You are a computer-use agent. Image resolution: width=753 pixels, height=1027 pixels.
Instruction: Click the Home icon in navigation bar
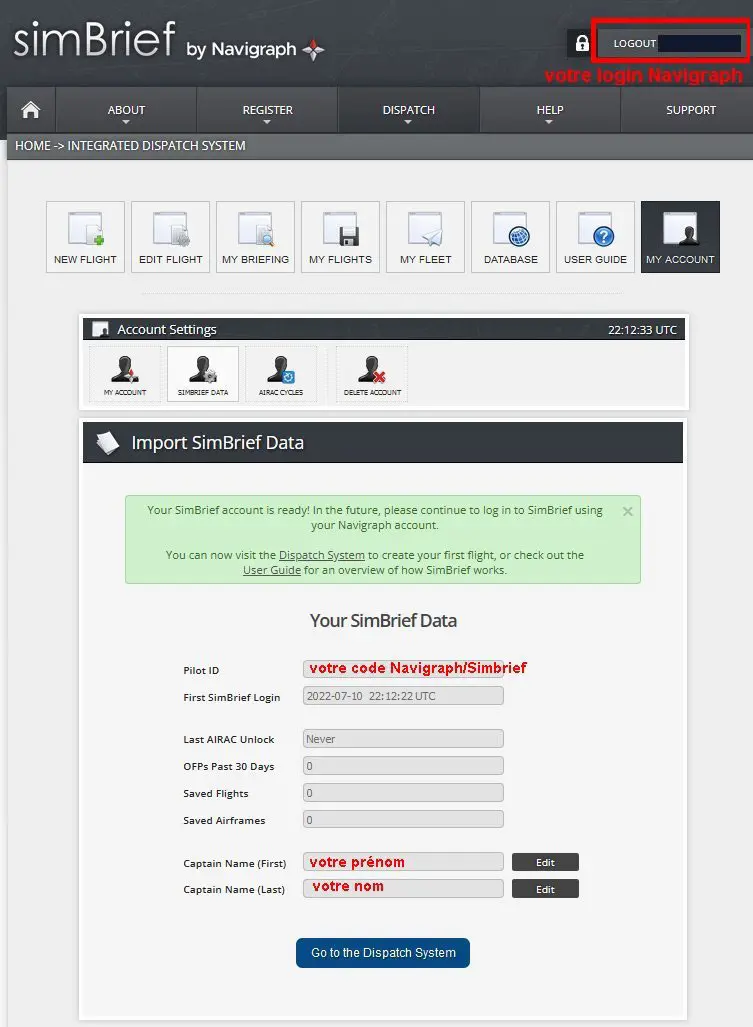coord(31,110)
